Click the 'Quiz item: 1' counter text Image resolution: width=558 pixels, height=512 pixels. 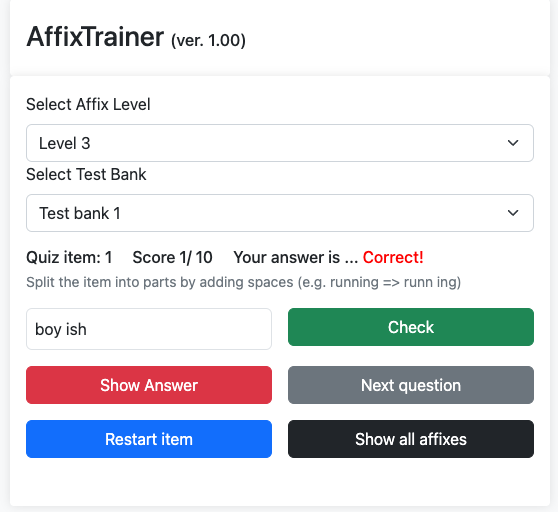point(69,257)
